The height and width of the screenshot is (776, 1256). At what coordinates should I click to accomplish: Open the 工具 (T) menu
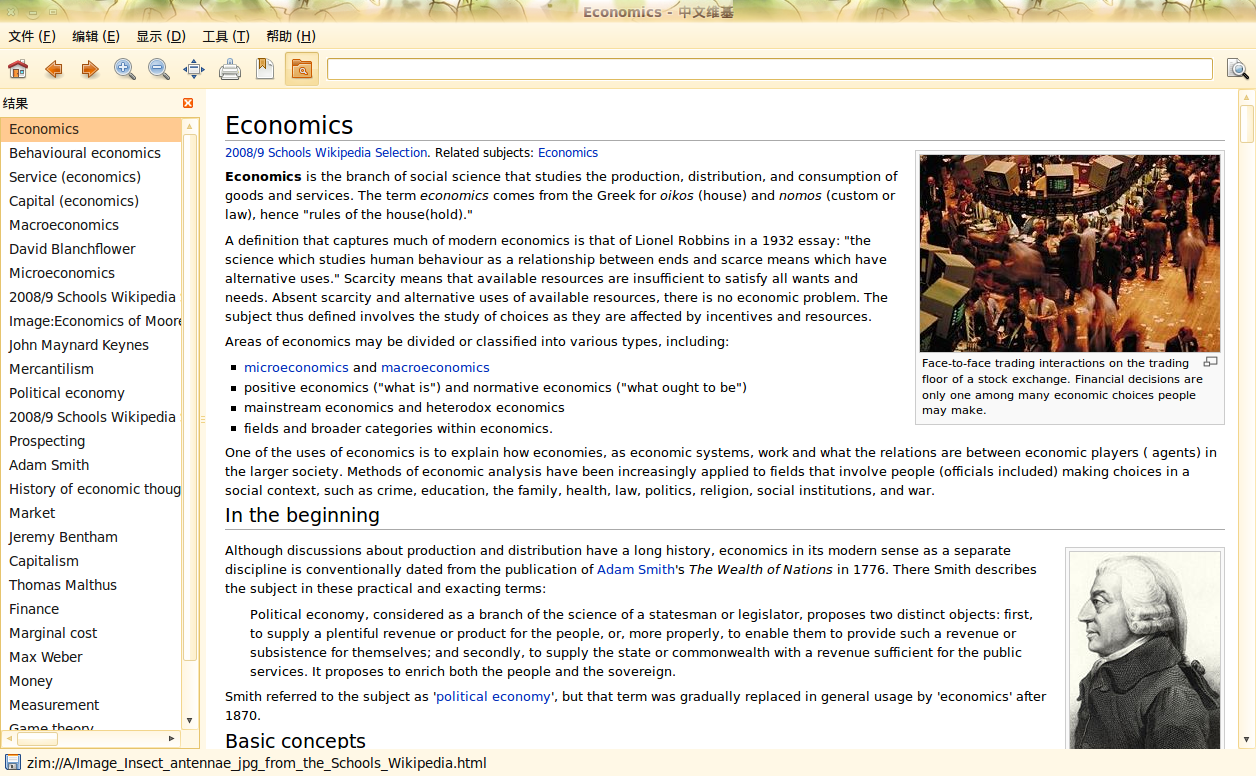coord(226,36)
